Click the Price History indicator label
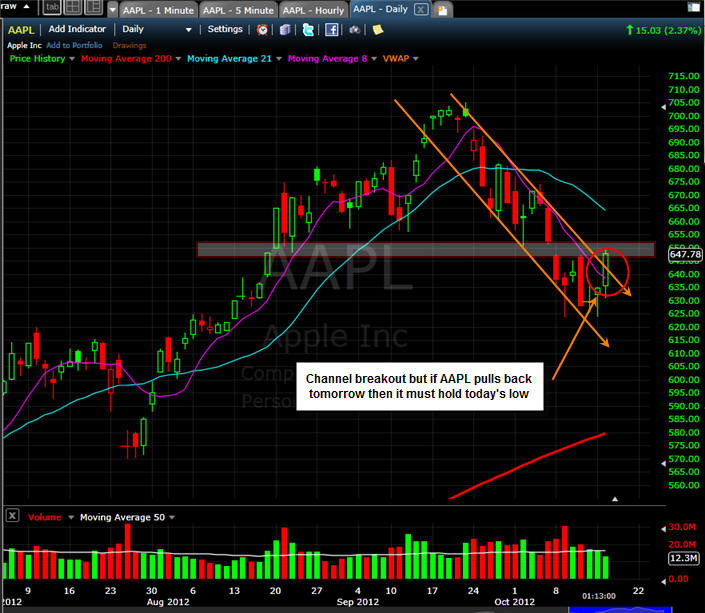Image resolution: width=705 pixels, height=613 pixels. pos(37,59)
